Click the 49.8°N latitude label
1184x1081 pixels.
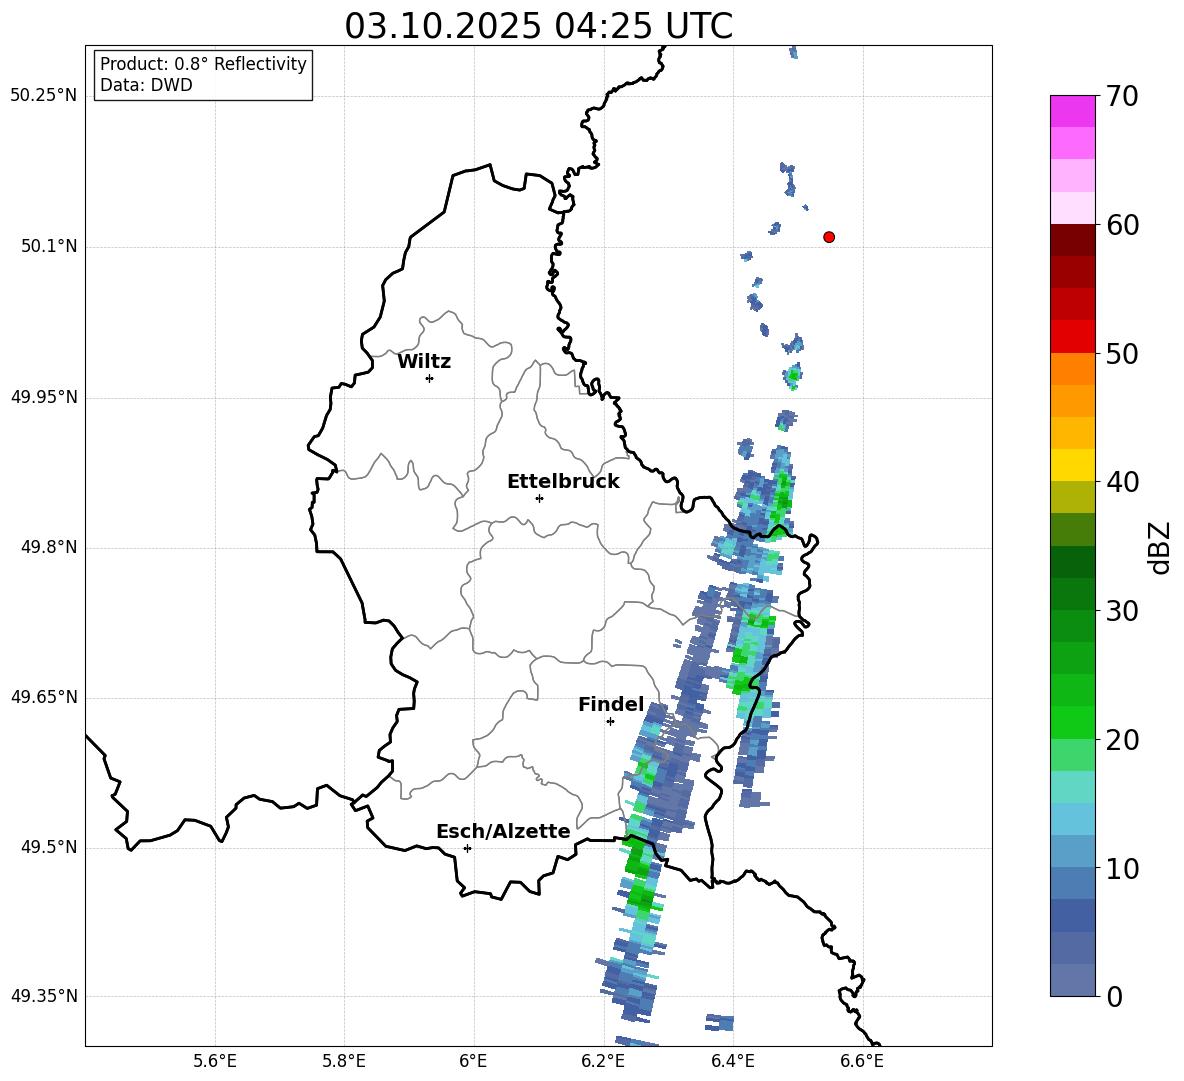point(49,547)
